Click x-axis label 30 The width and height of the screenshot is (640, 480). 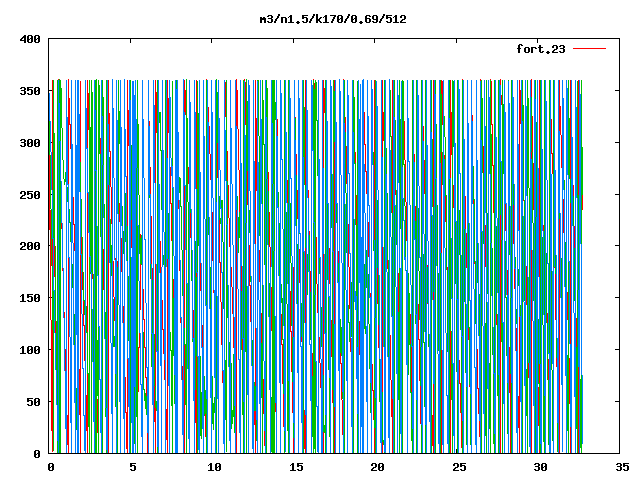click(x=541, y=467)
